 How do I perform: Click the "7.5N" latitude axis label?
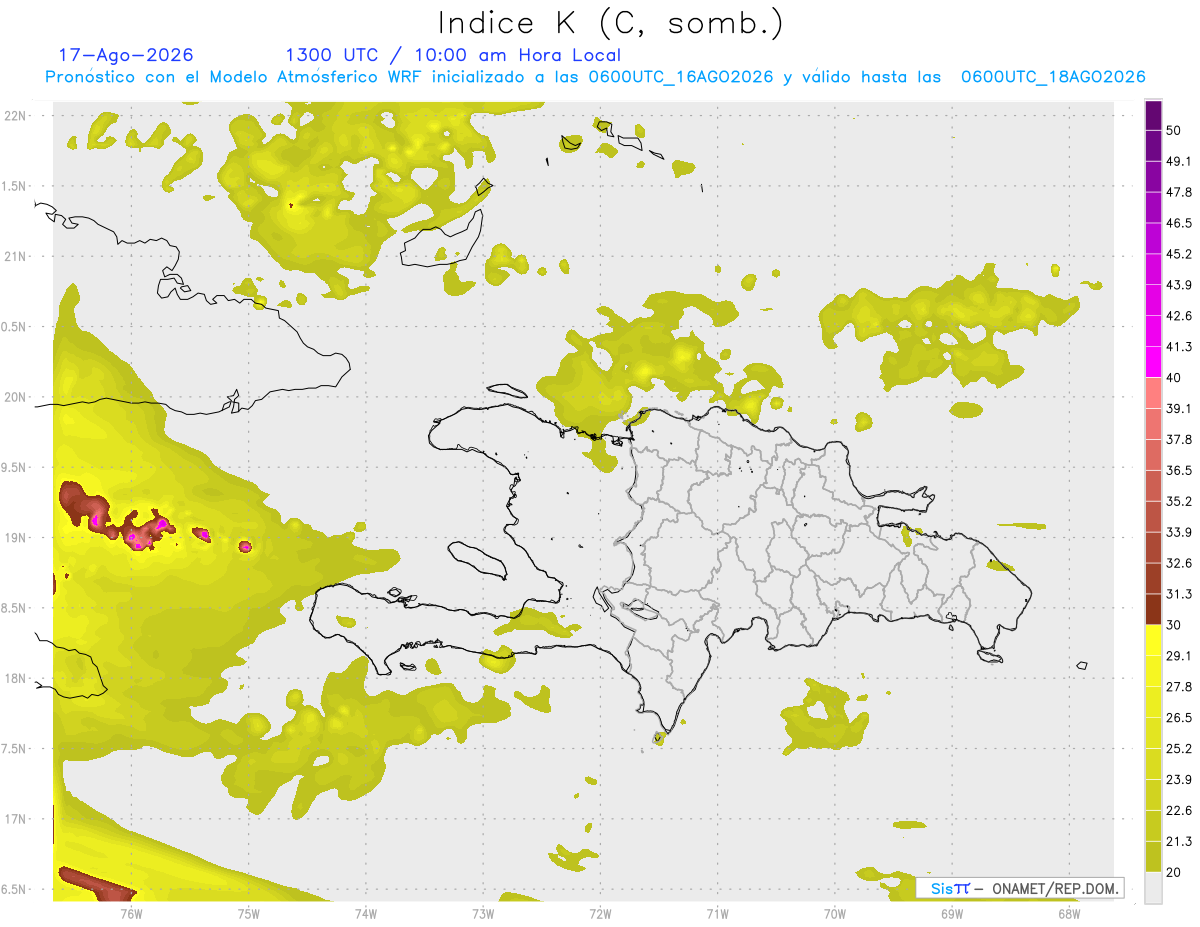click(x=15, y=749)
